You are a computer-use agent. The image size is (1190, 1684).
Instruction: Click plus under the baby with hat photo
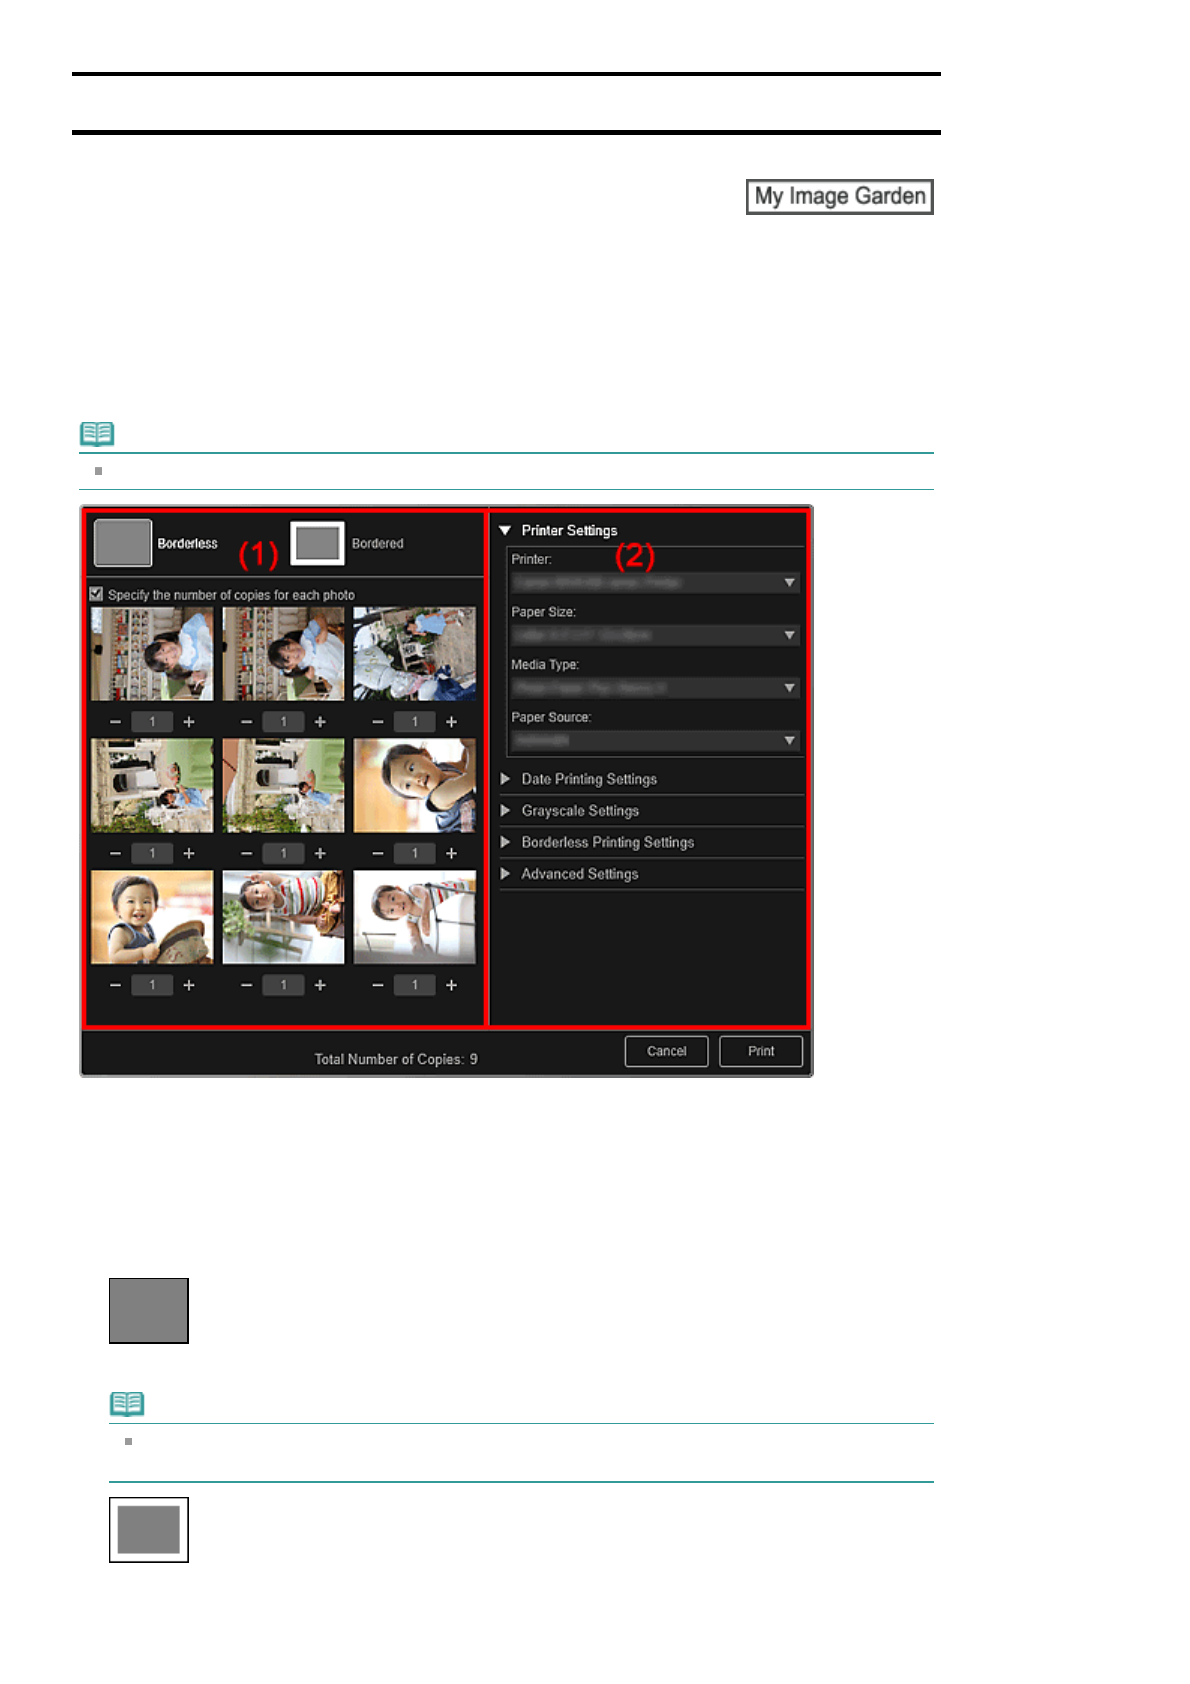tap(189, 986)
